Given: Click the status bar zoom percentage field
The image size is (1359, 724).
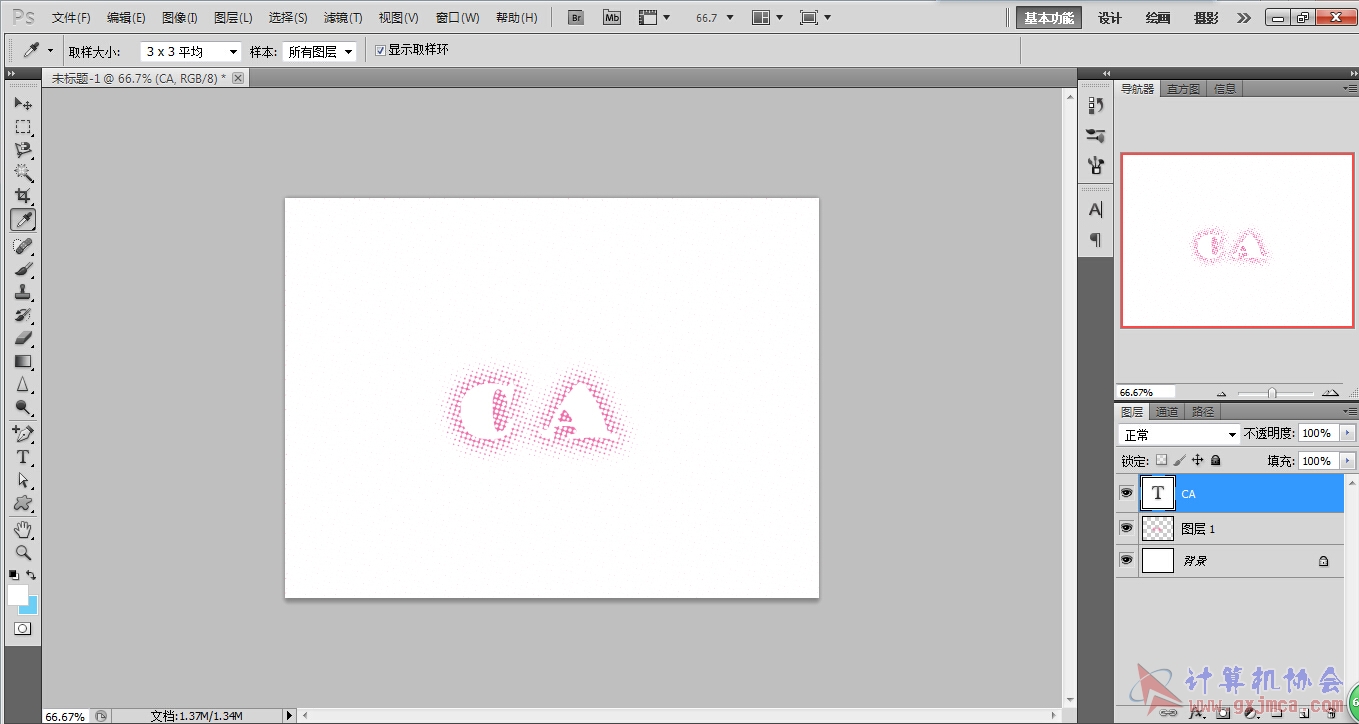Looking at the screenshot, I should 67,716.
